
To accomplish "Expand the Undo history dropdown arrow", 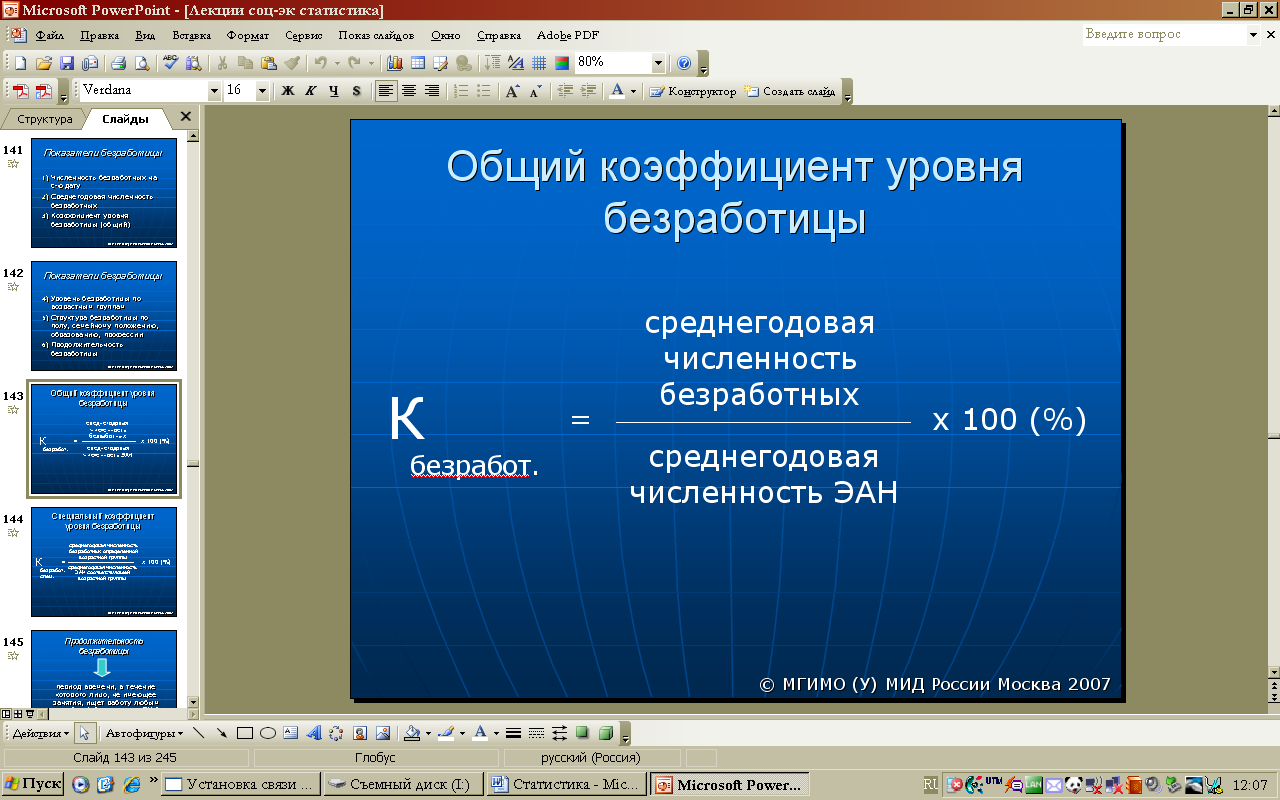I will [x=337, y=62].
